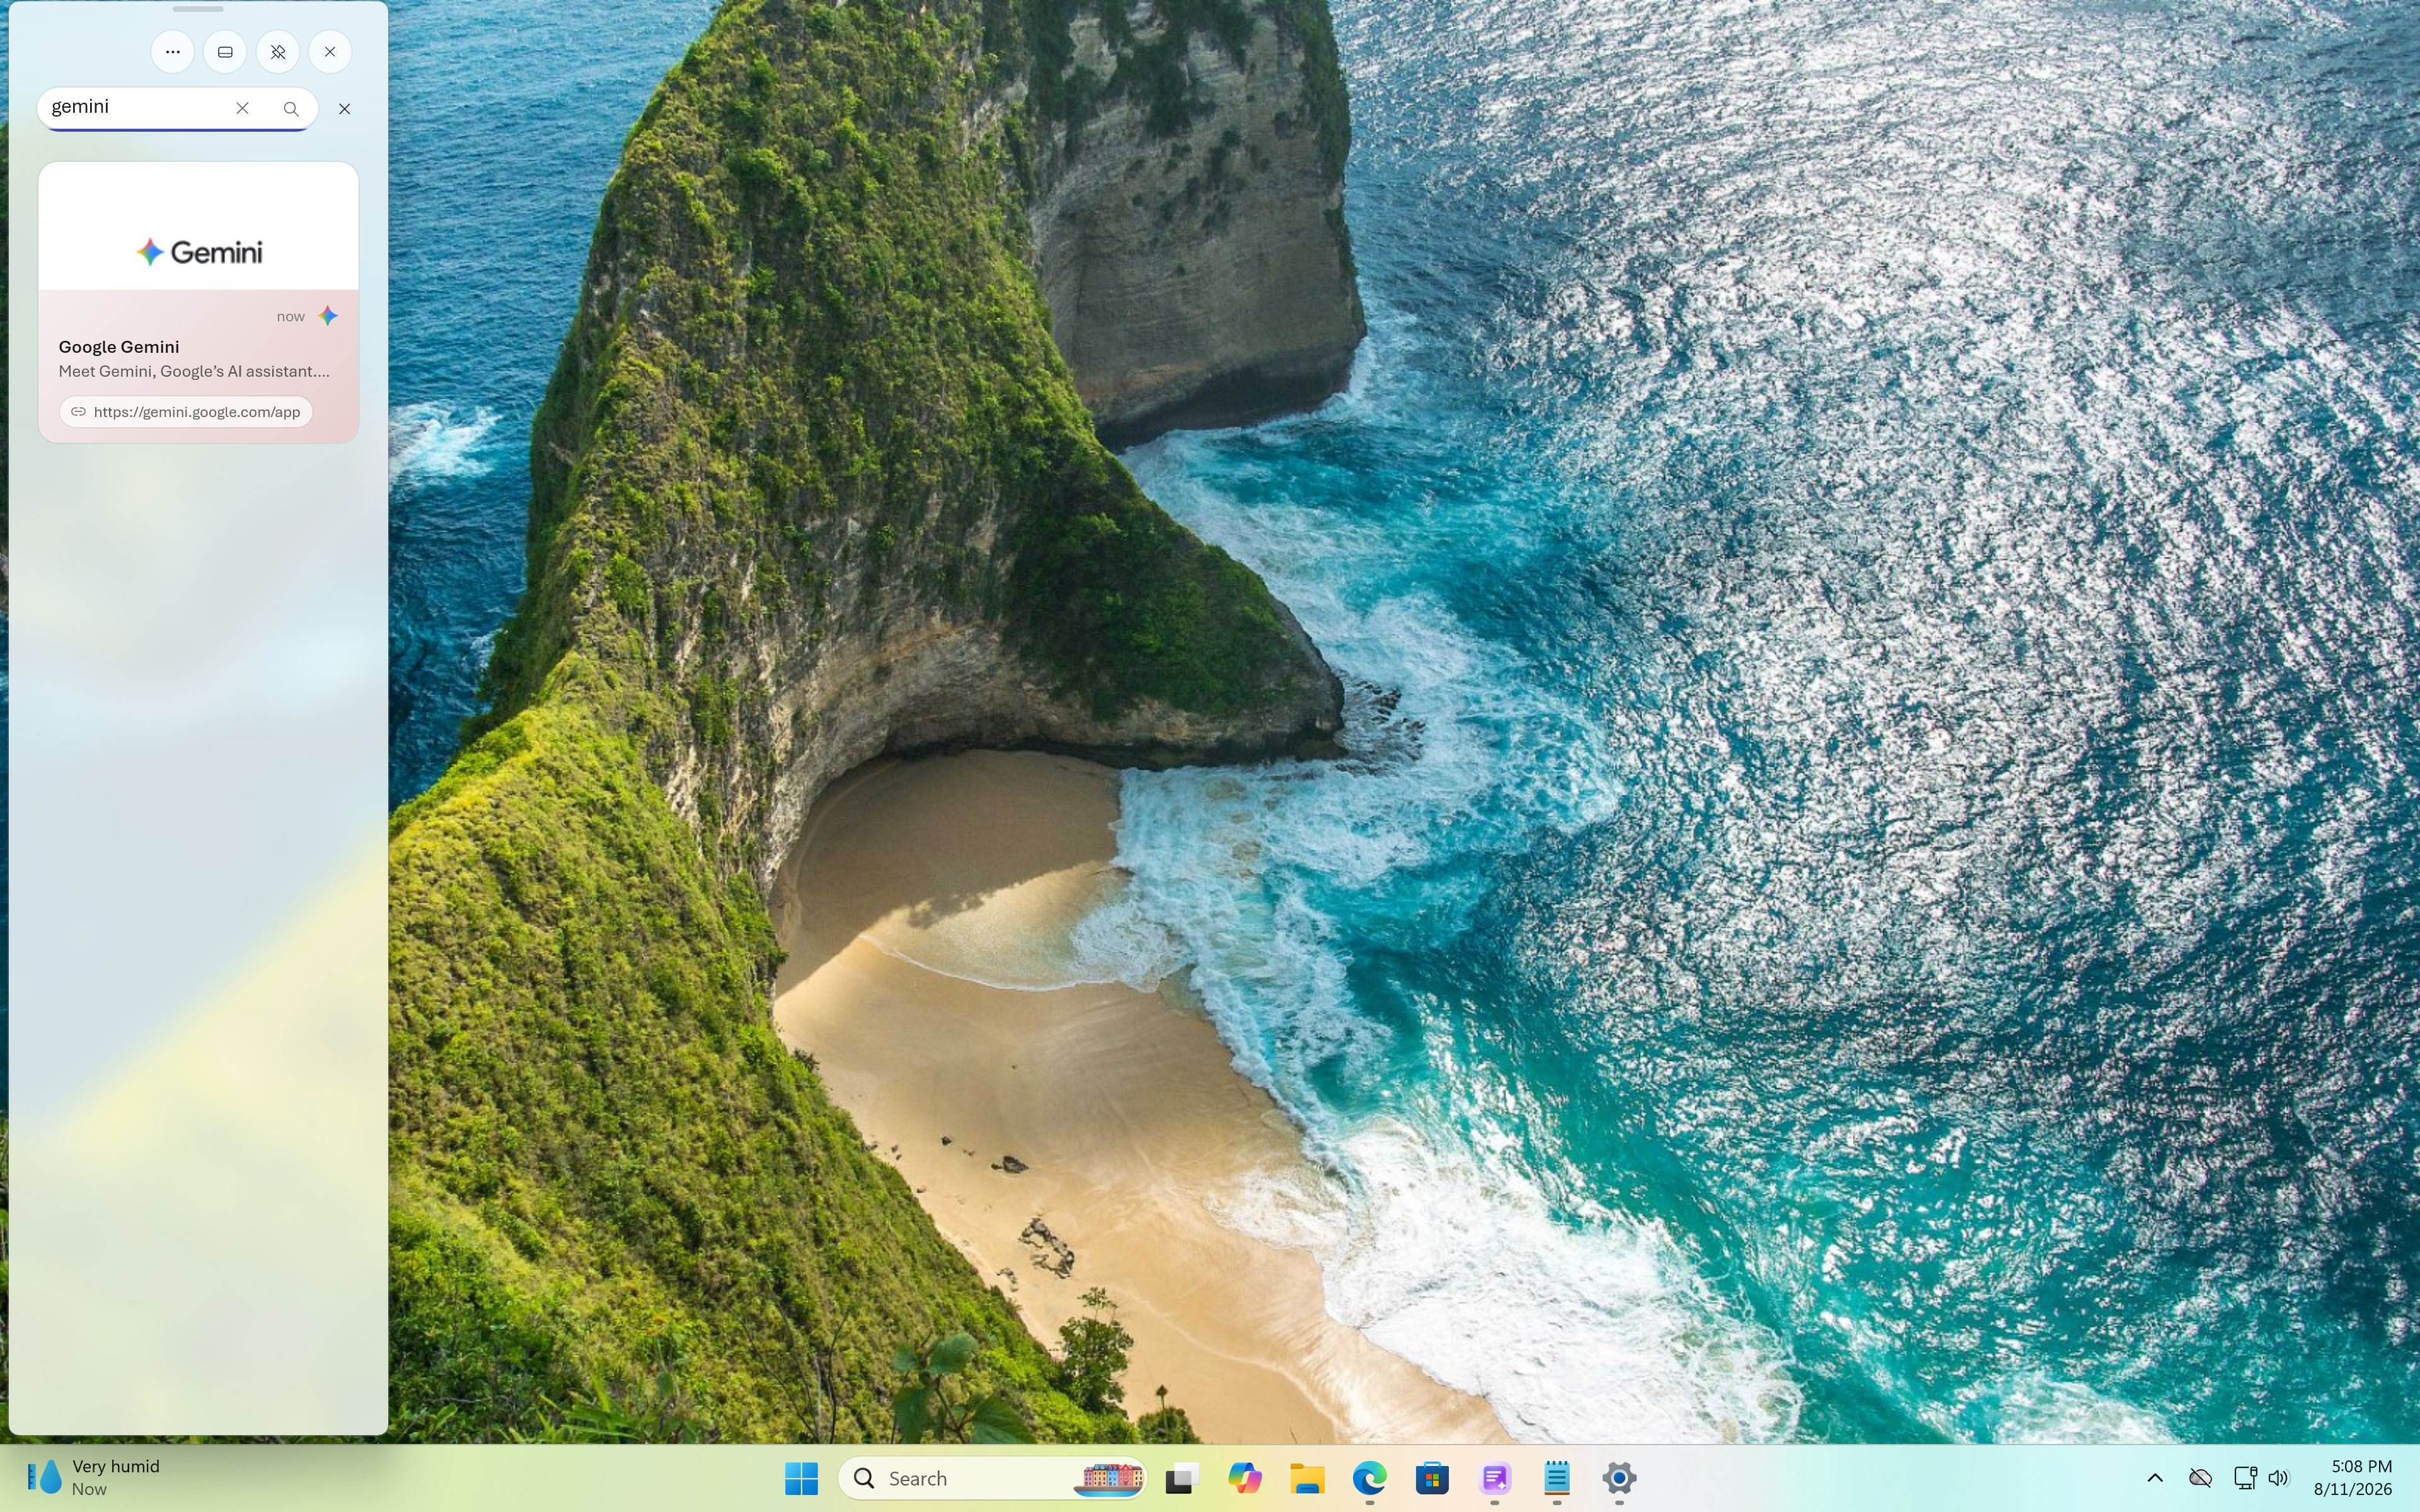This screenshot has width=2420, height=1512.
Task: Close the side panel with top X
Action: [x=330, y=52]
